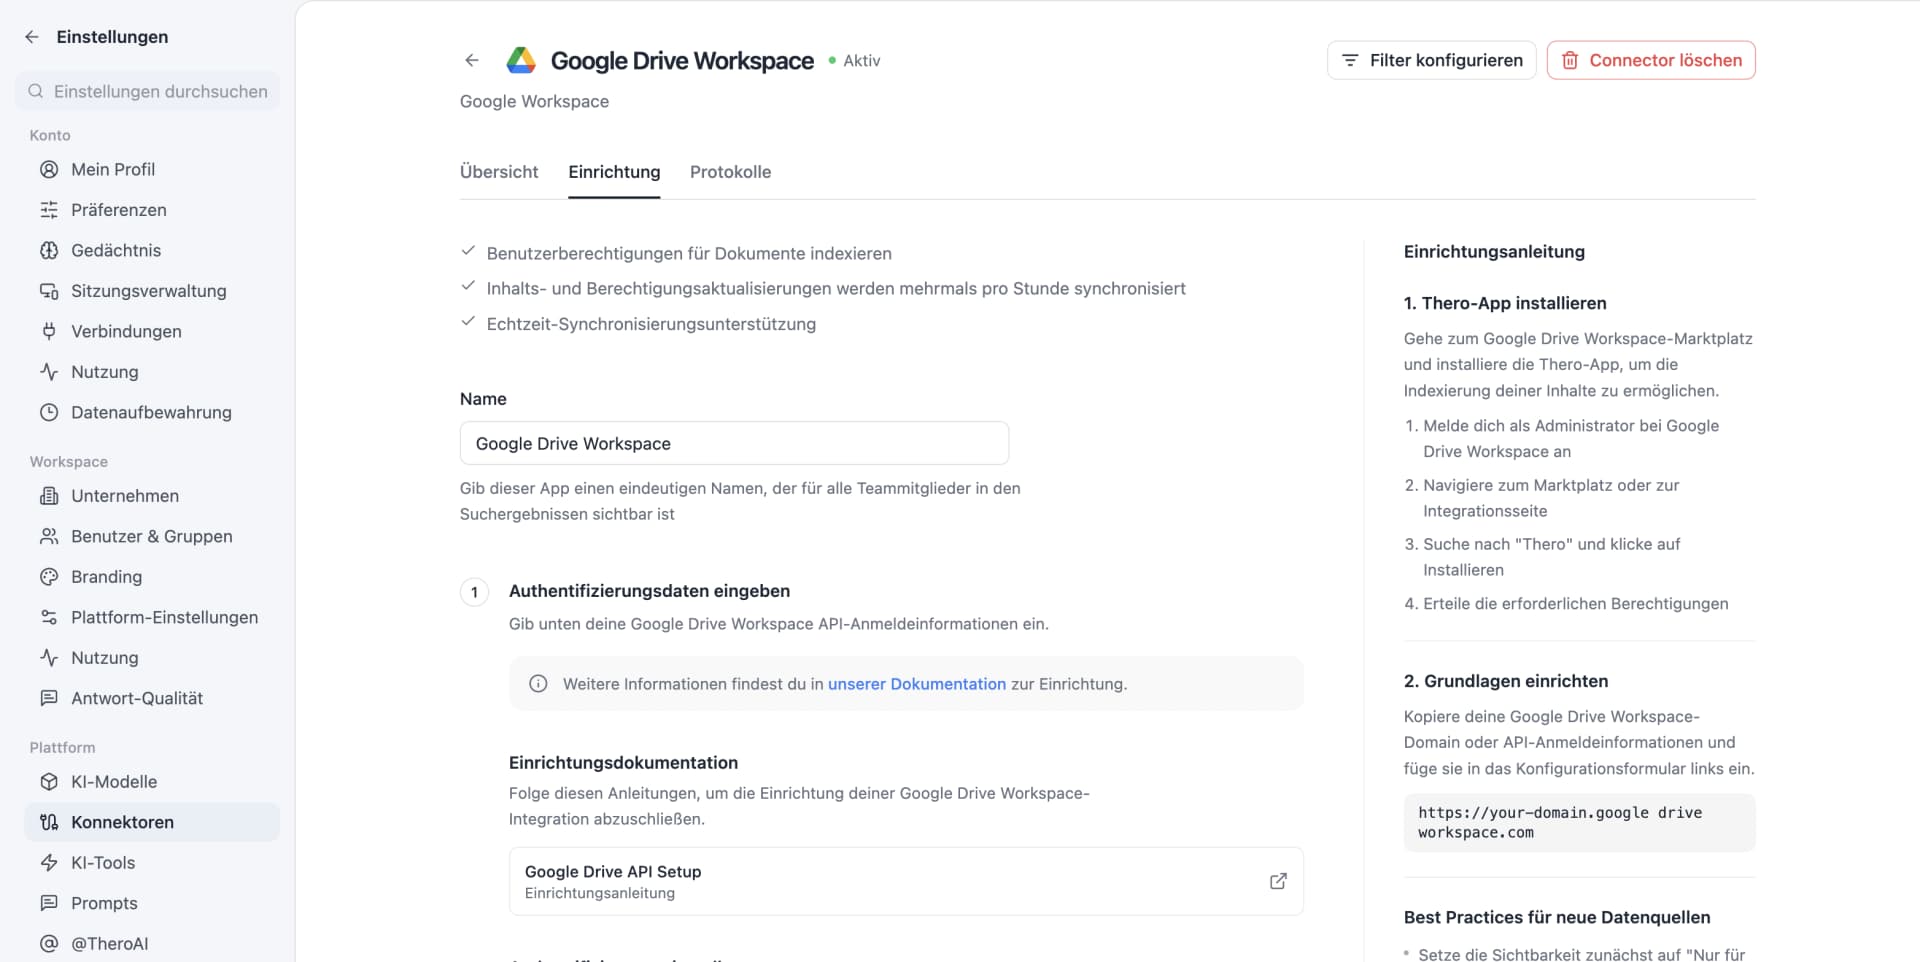Click heading Best Practices für neue Datenquellen
Screen dimensions: 1920x962
pos(1557,917)
